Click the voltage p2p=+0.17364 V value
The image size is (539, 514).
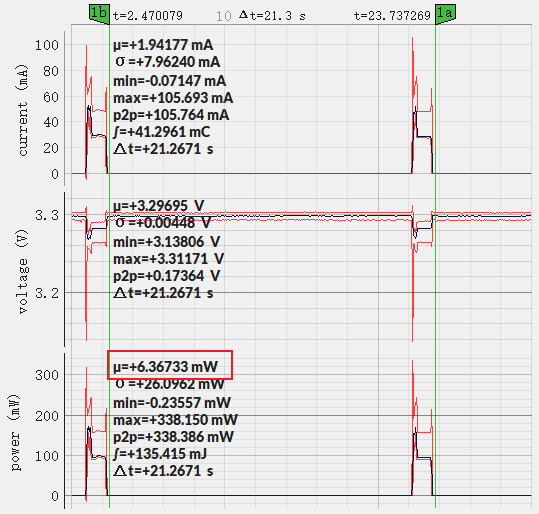pyautogui.click(x=167, y=276)
